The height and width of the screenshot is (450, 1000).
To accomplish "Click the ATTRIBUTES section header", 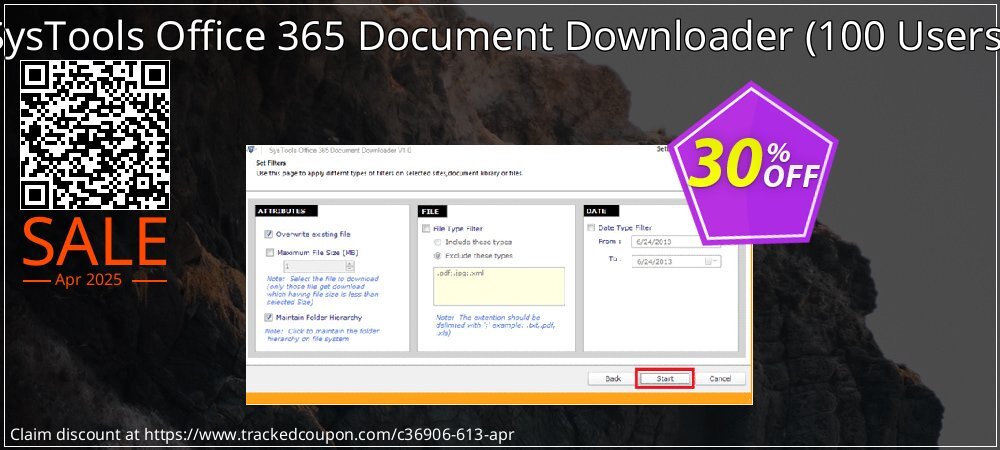I will 286,211.
